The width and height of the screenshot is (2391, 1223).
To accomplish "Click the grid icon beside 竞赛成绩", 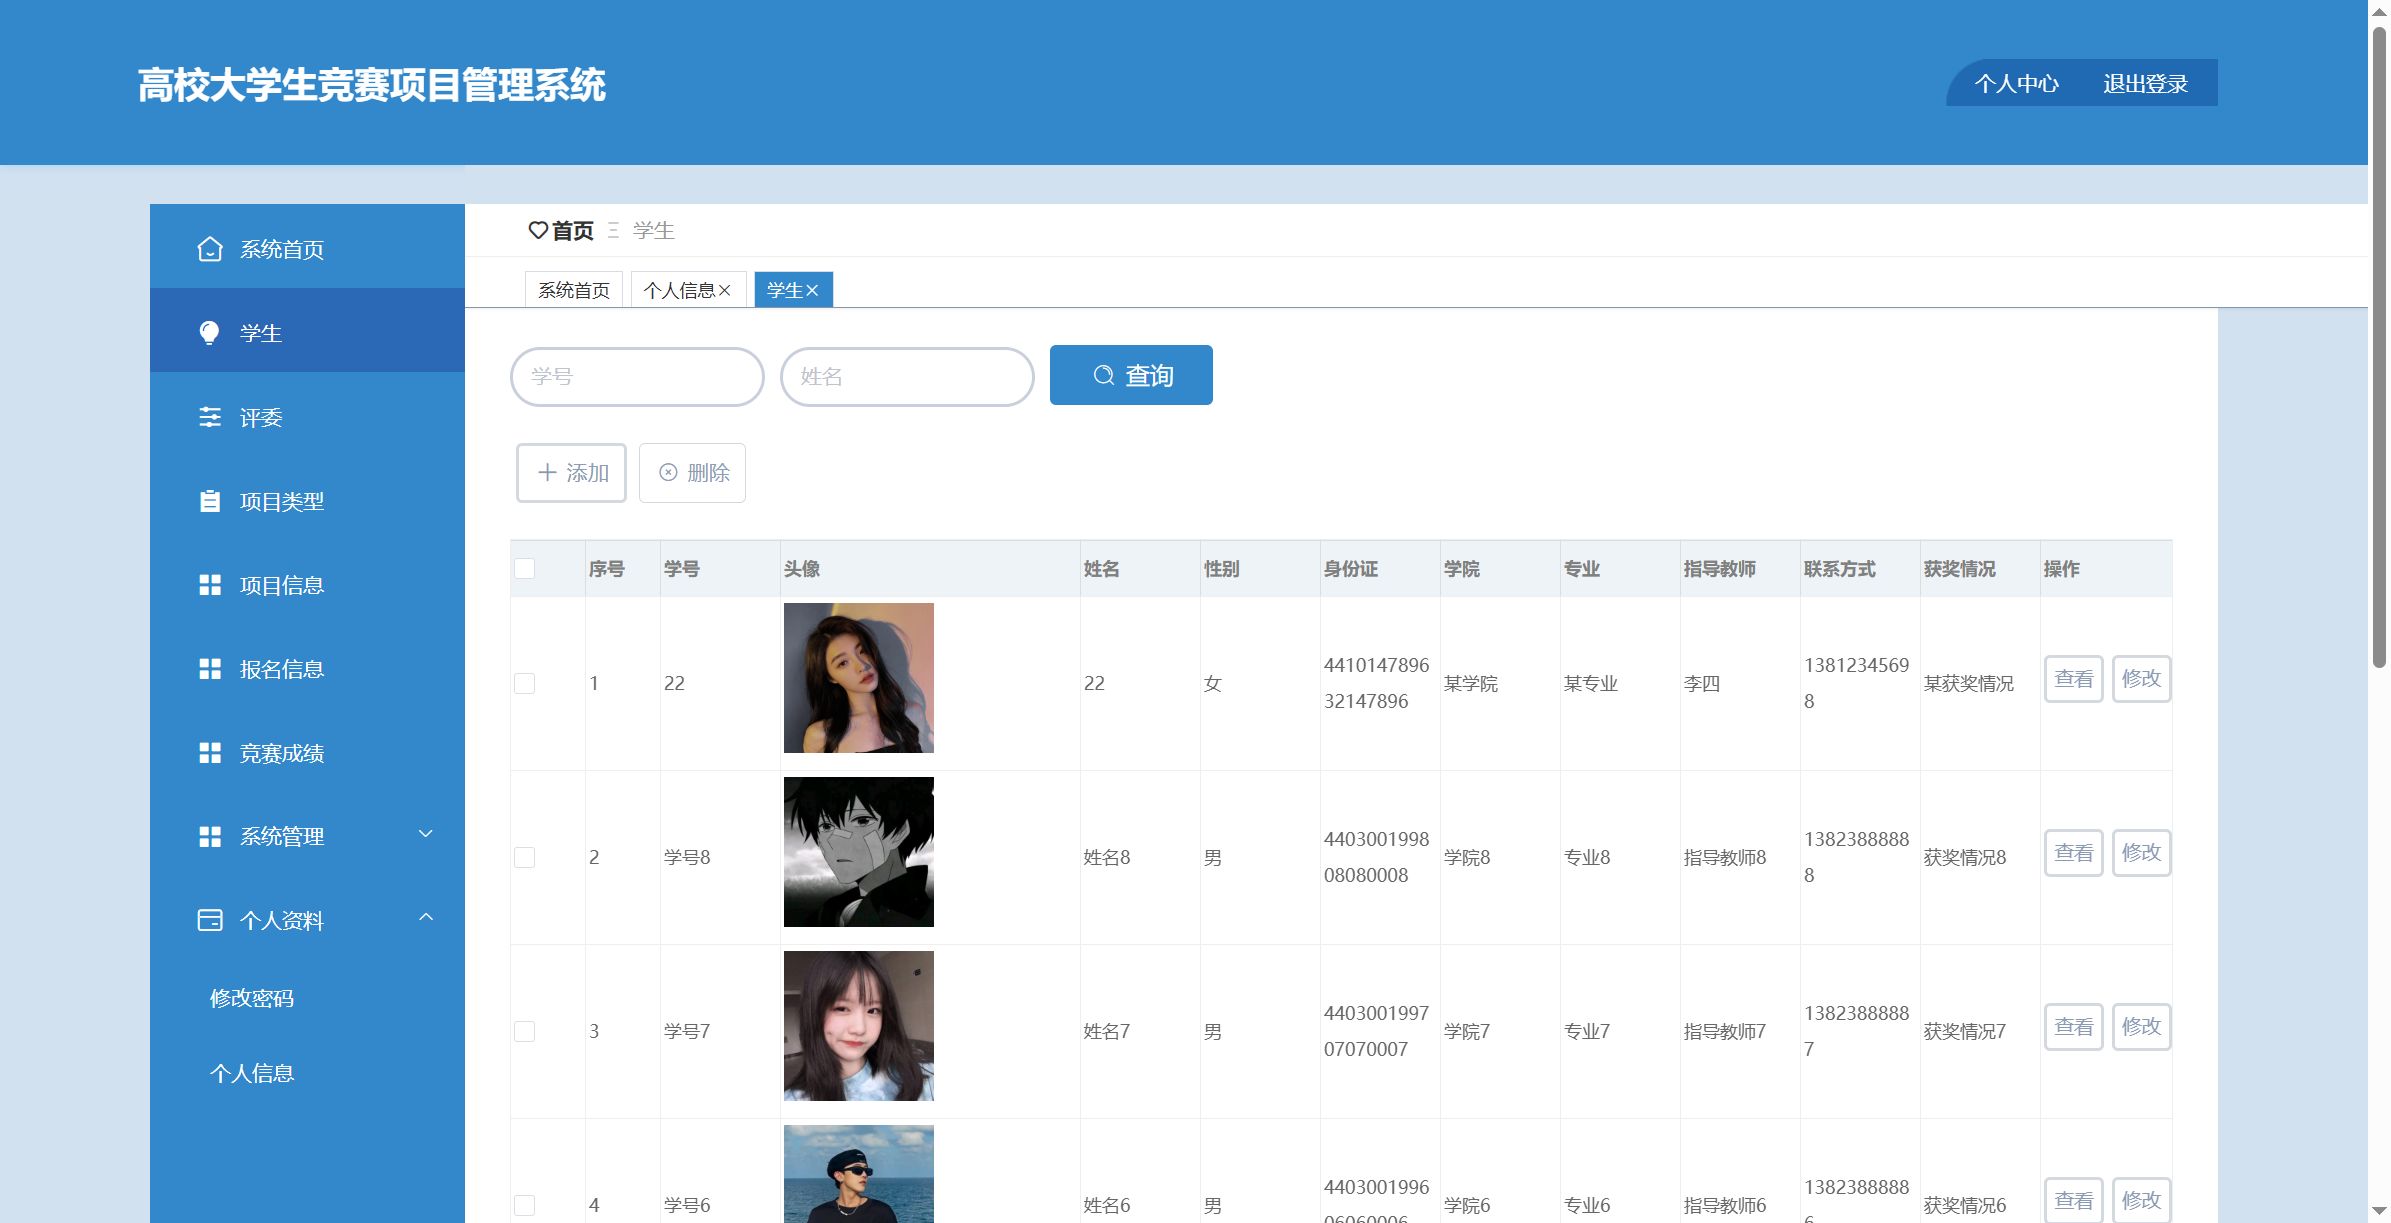I will 209,753.
